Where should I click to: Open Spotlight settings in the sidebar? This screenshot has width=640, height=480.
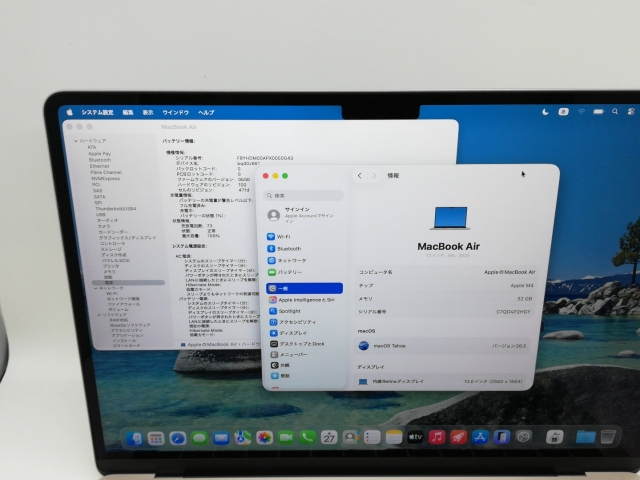(304, 311)
